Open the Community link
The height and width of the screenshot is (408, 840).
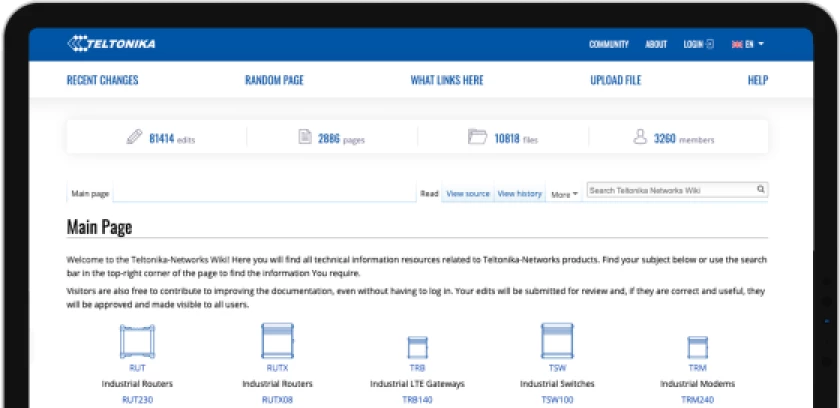click(x=609, y=44)
